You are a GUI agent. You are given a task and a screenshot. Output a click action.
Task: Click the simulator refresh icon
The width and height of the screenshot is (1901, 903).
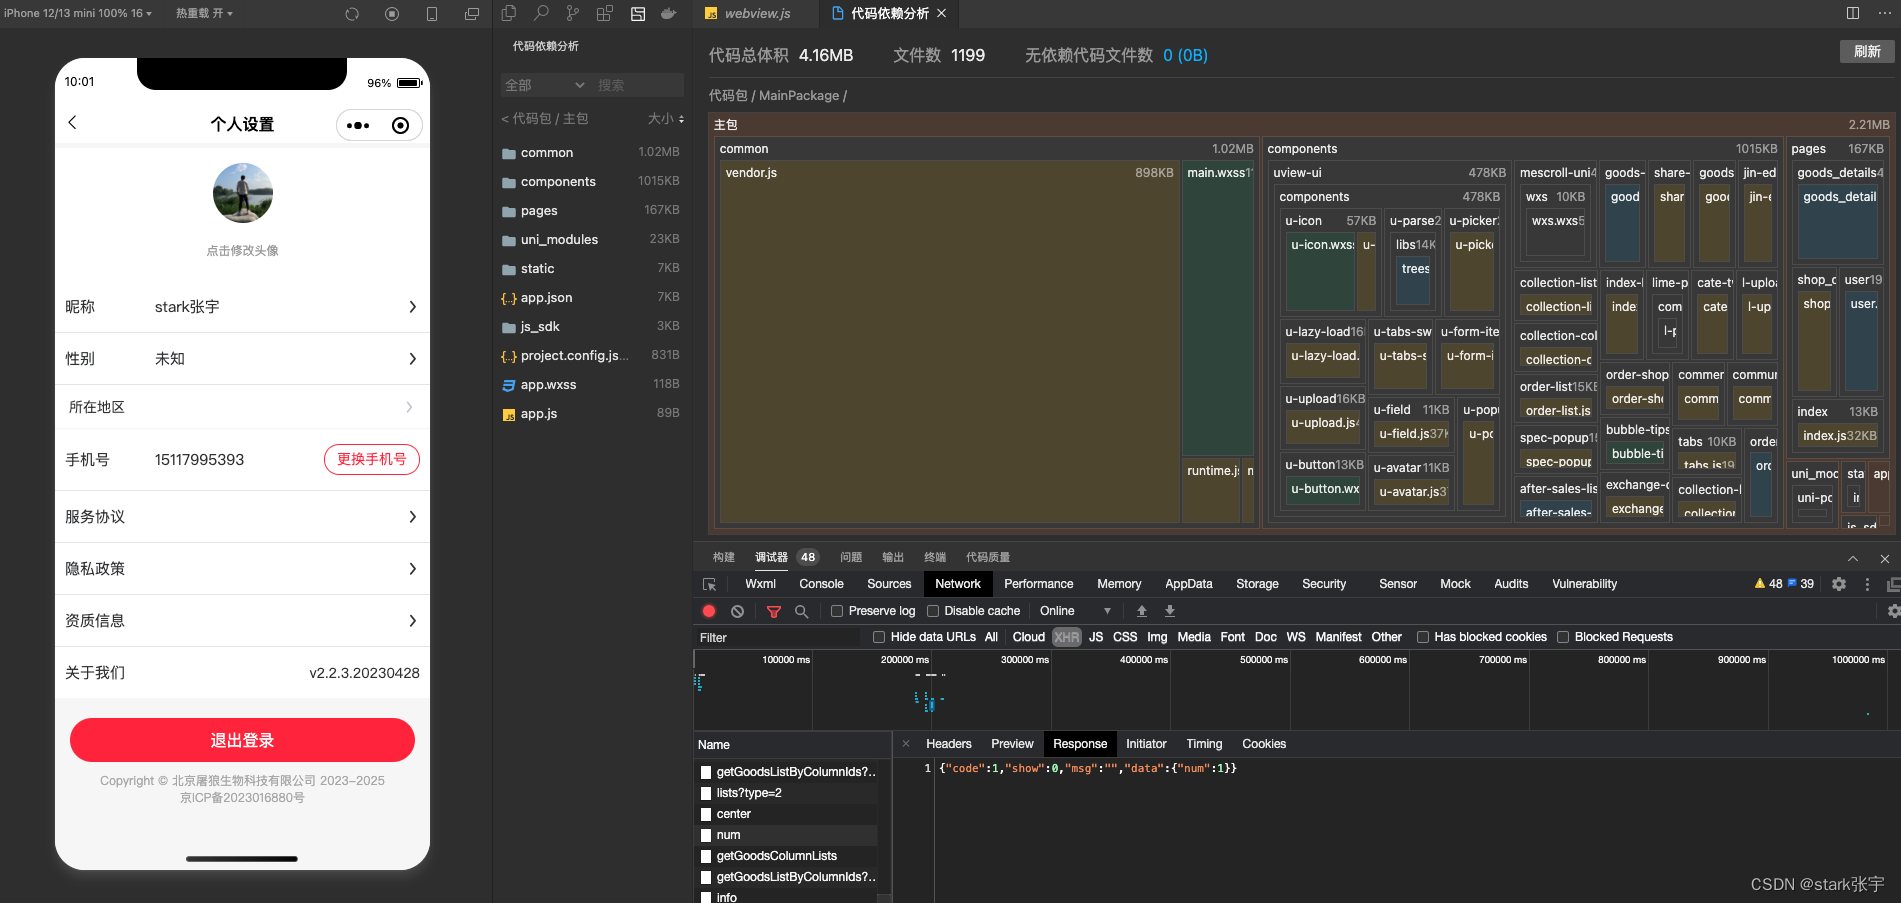pyautogui.click(x=352, y=14)
